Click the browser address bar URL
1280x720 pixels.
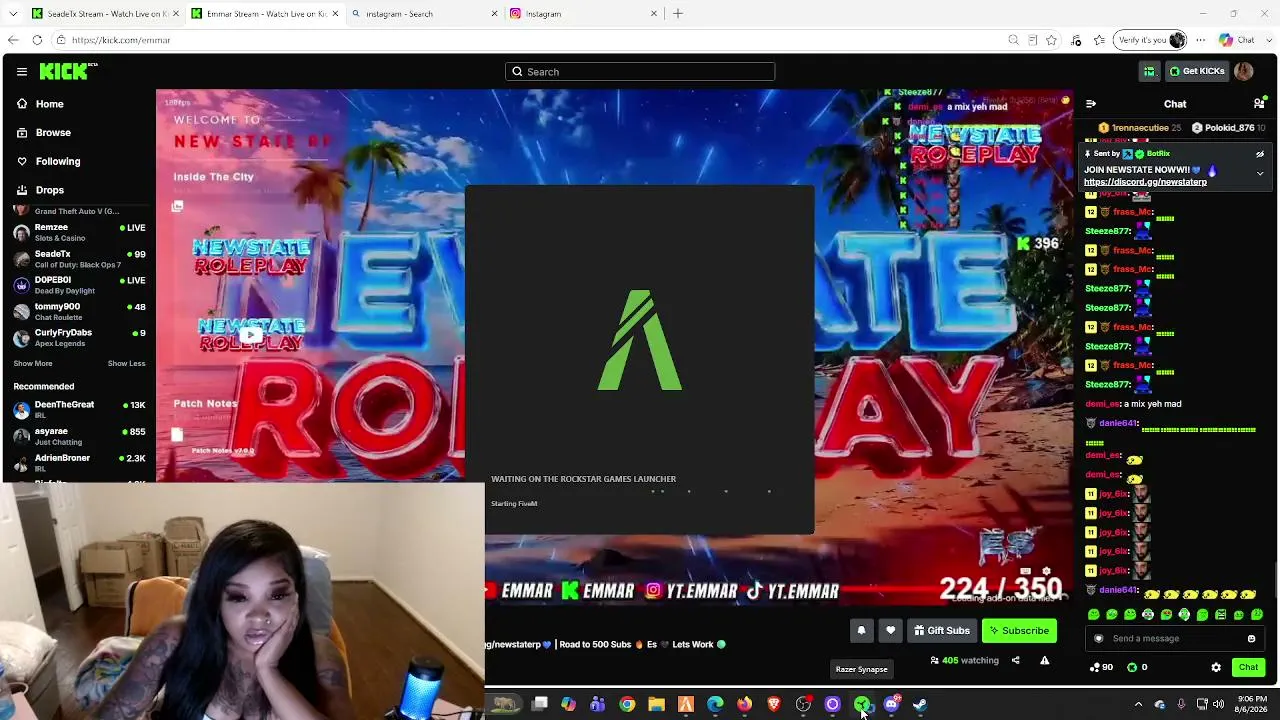(x=121, y=40)
